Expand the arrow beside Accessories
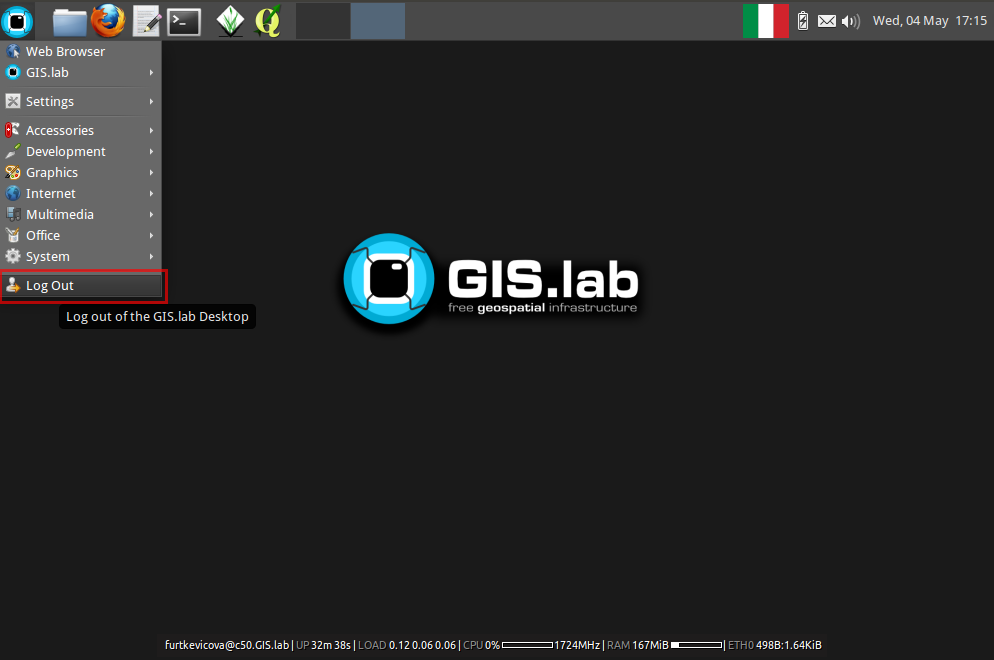This screenshot has width=994, height=660. point(152,130)
